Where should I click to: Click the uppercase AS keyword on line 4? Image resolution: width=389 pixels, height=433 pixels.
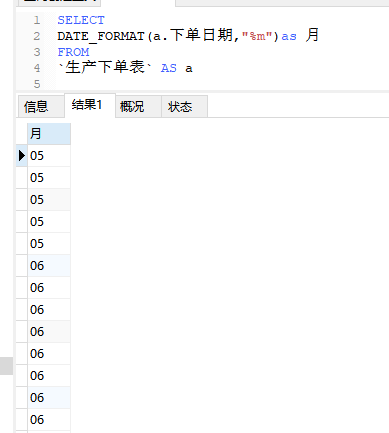[169, 68]
